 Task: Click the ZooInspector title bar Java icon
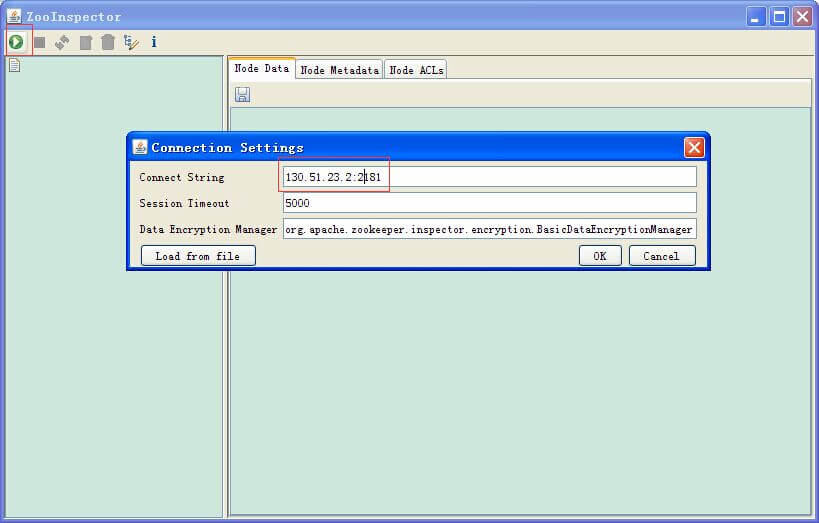click(14, 16)
